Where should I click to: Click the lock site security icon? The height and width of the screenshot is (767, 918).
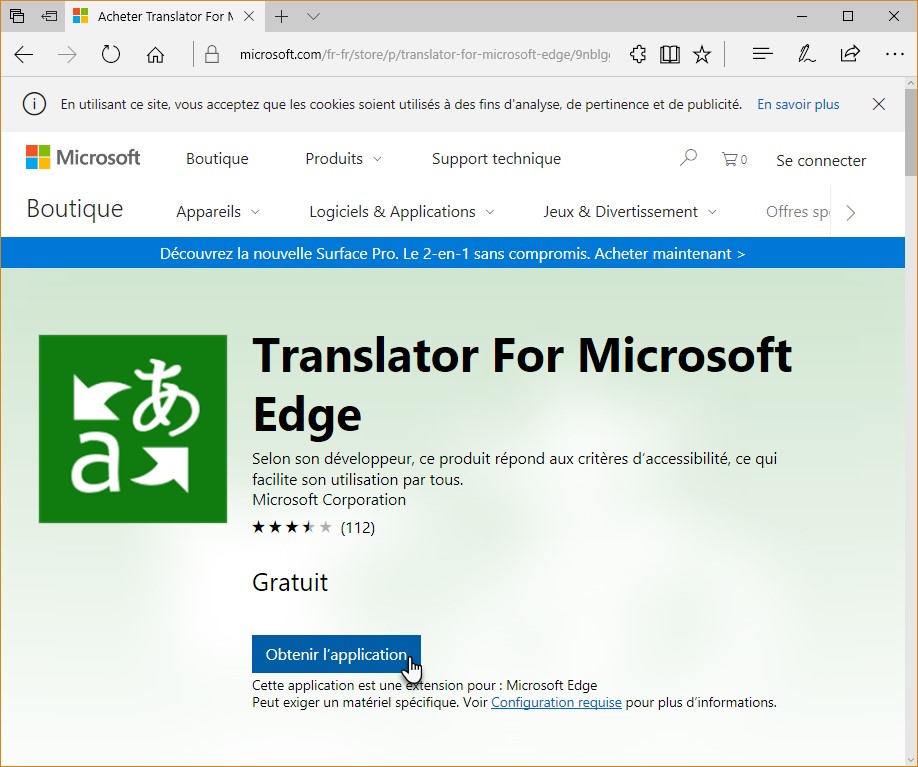pyautogui.click(x=212, y=55)
